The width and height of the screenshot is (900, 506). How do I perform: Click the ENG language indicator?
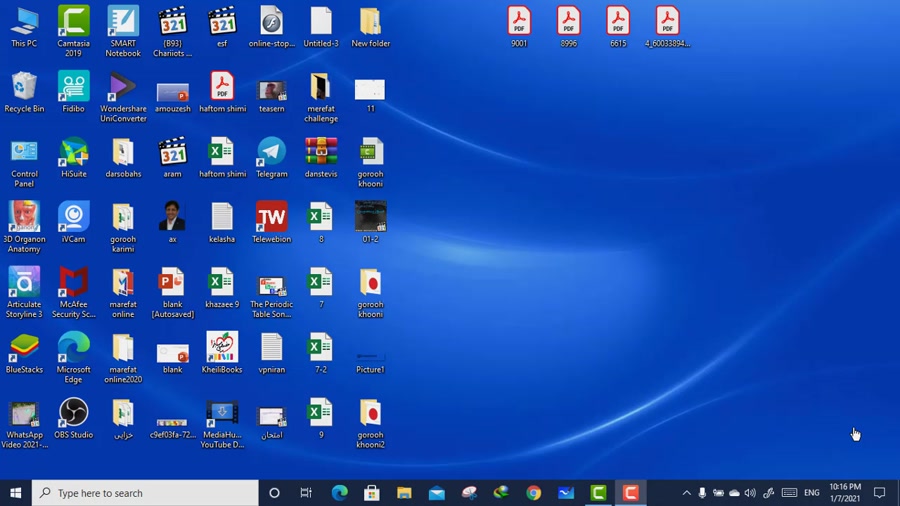pos(811,493)
